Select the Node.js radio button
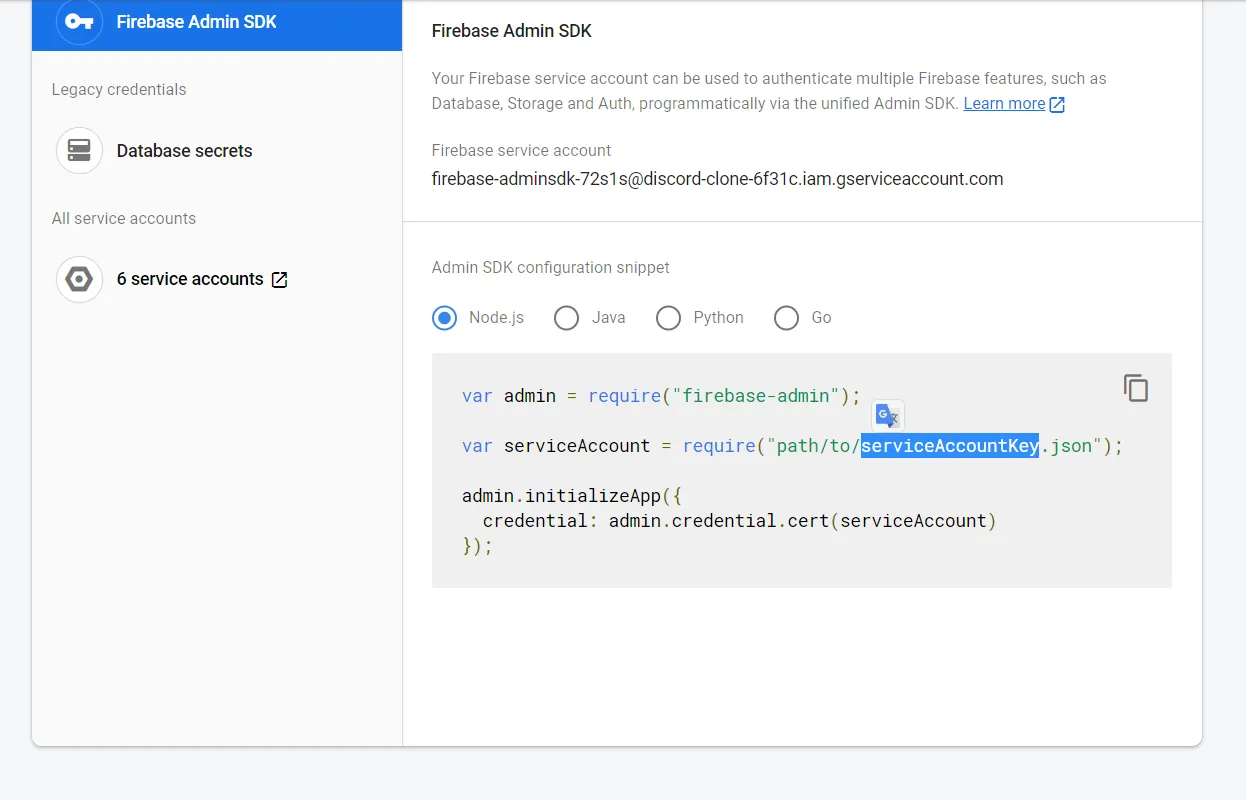This screenshot has height=800, width=1246. [444, 318]
